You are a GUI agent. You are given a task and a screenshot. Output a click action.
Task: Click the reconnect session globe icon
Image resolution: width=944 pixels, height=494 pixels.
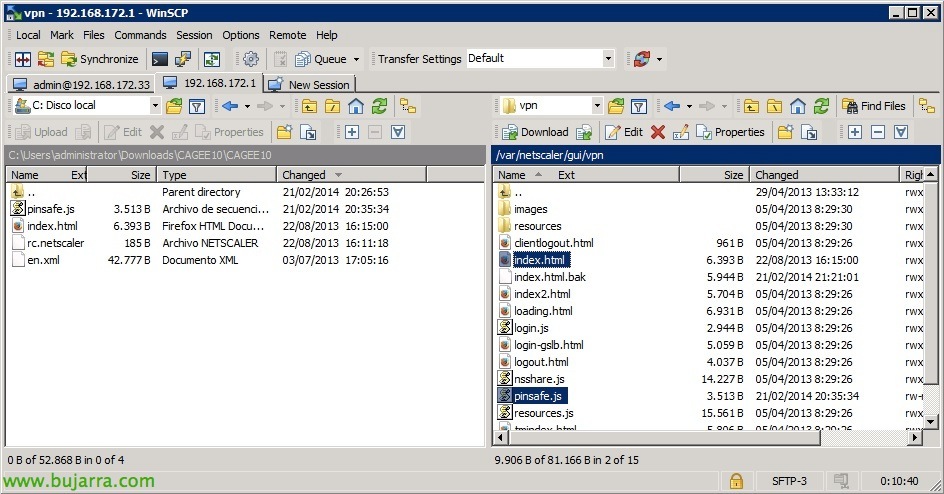[x=641, y=59]
